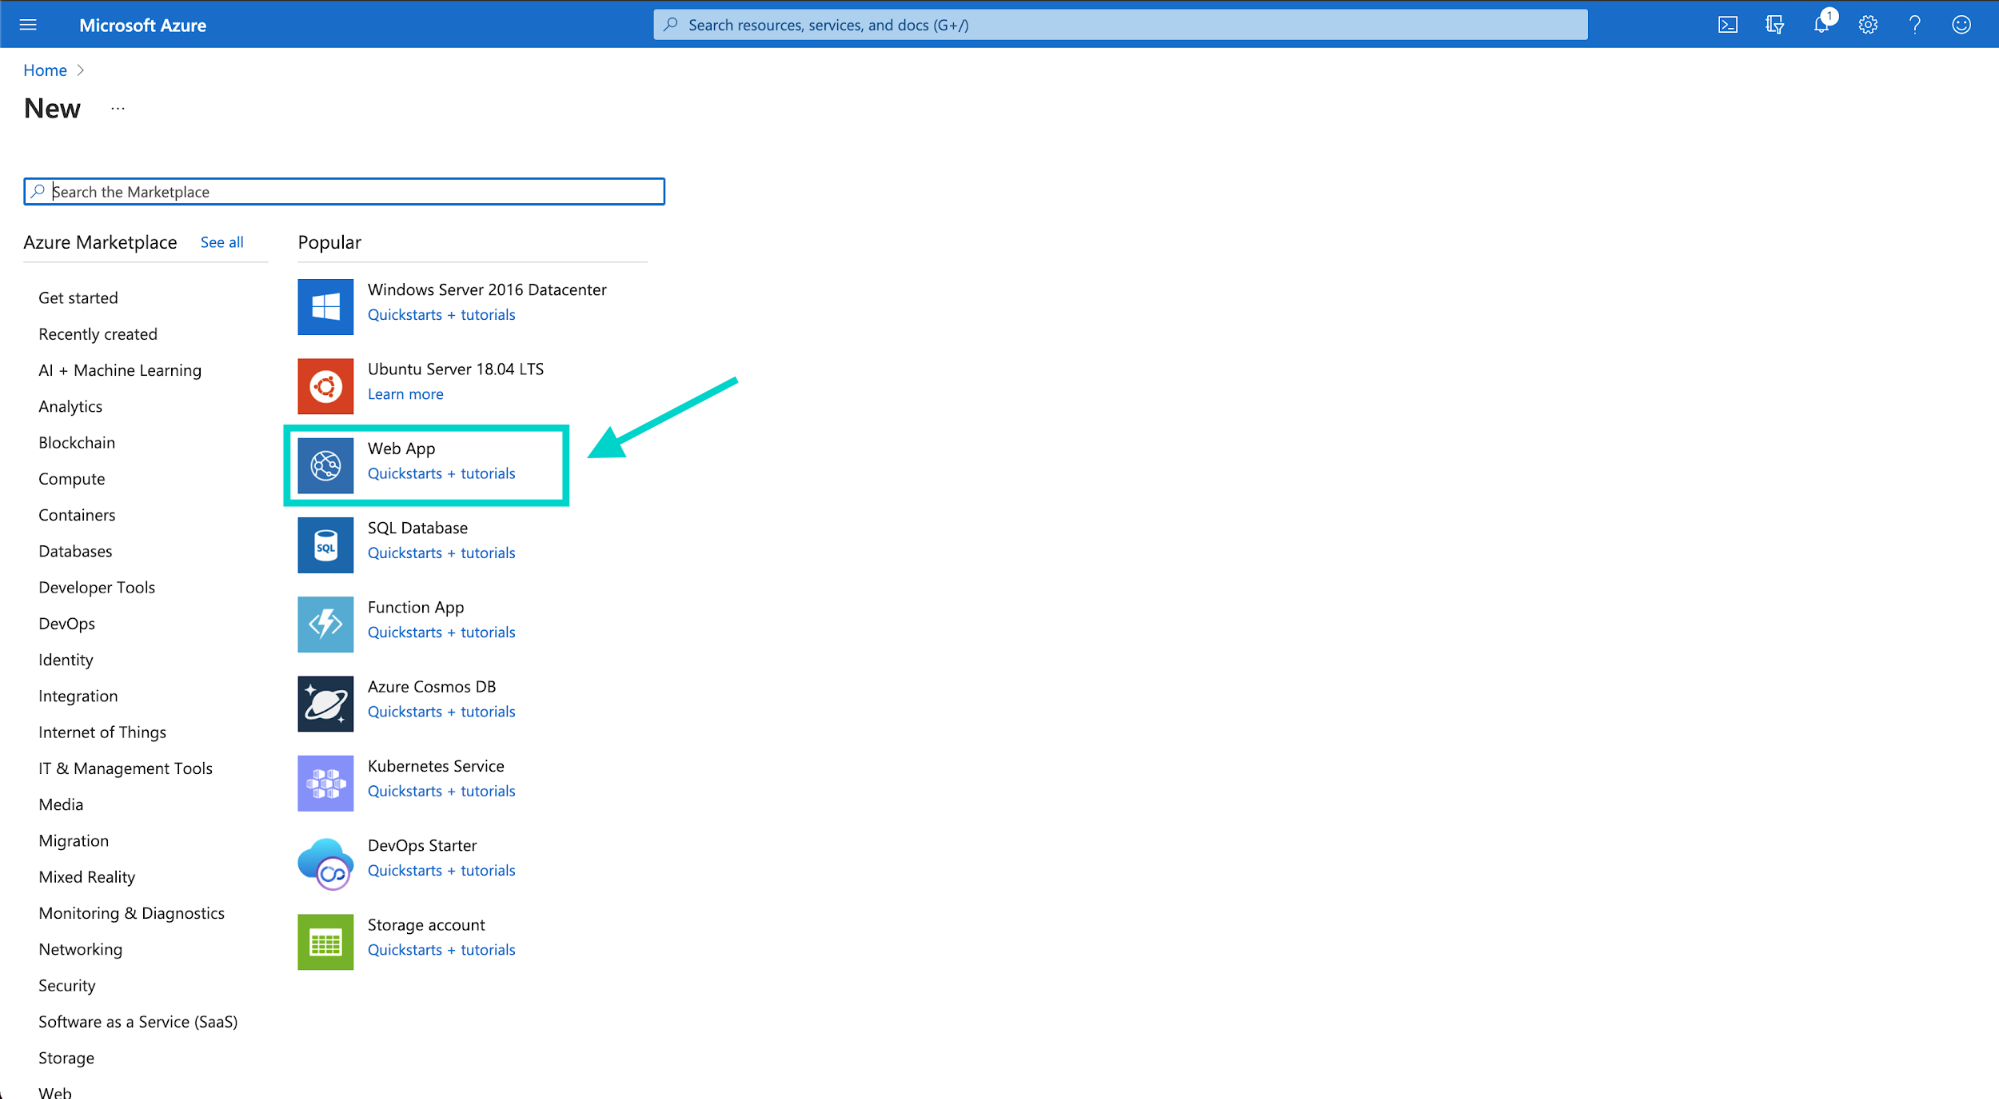Select the Analytics category
This screenshot has width=1999, height=1099.
pyautogui.click(x=70, y=406)
